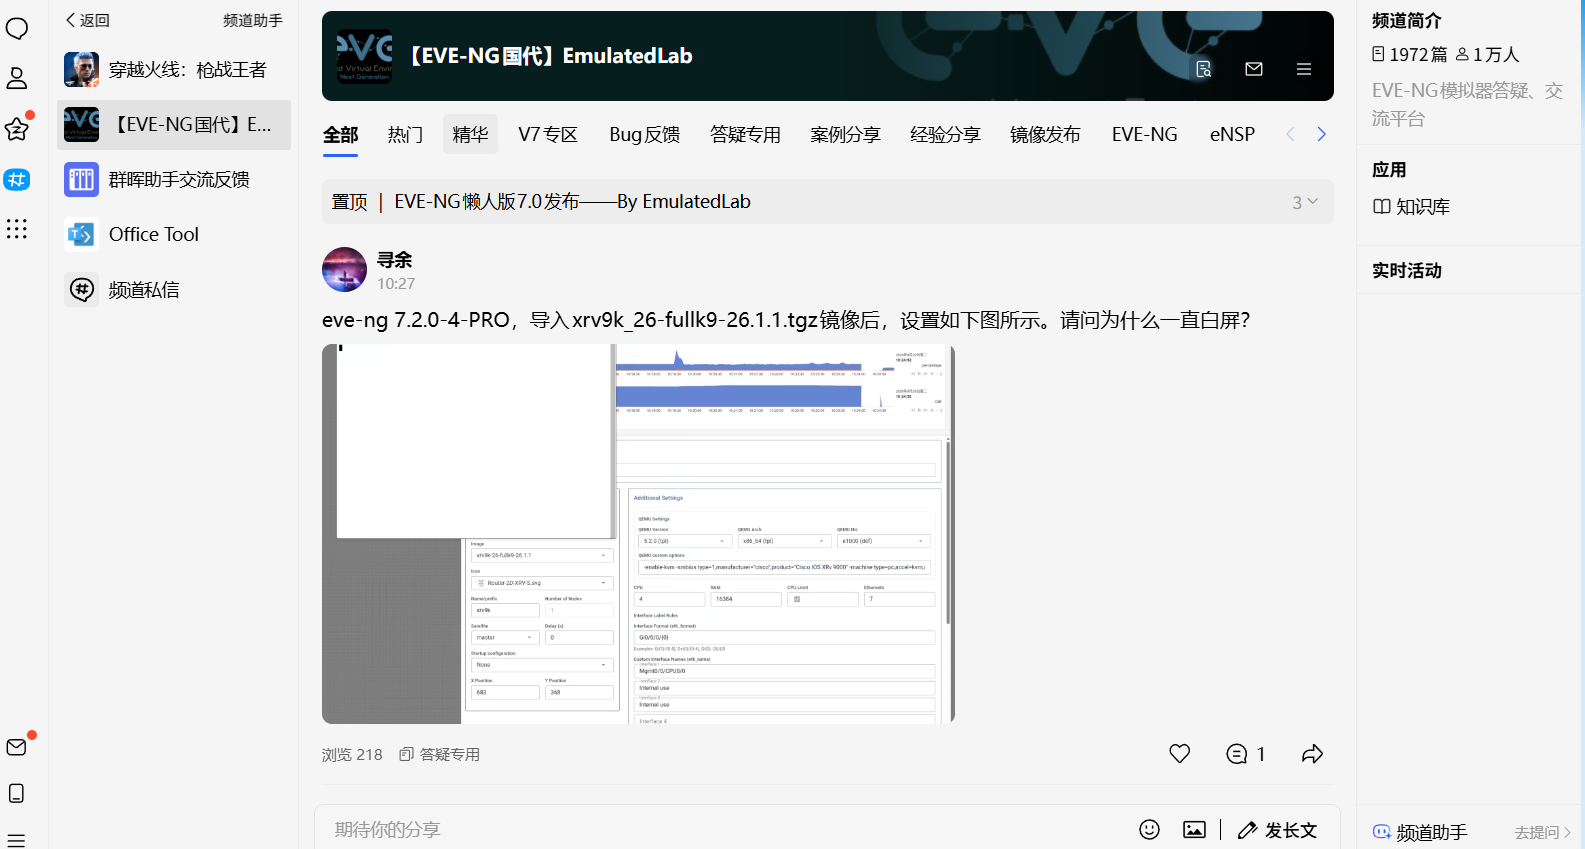Open 知识库 application link
The height and width of the screenshot is (849, 1585).
pos(1411,207)
